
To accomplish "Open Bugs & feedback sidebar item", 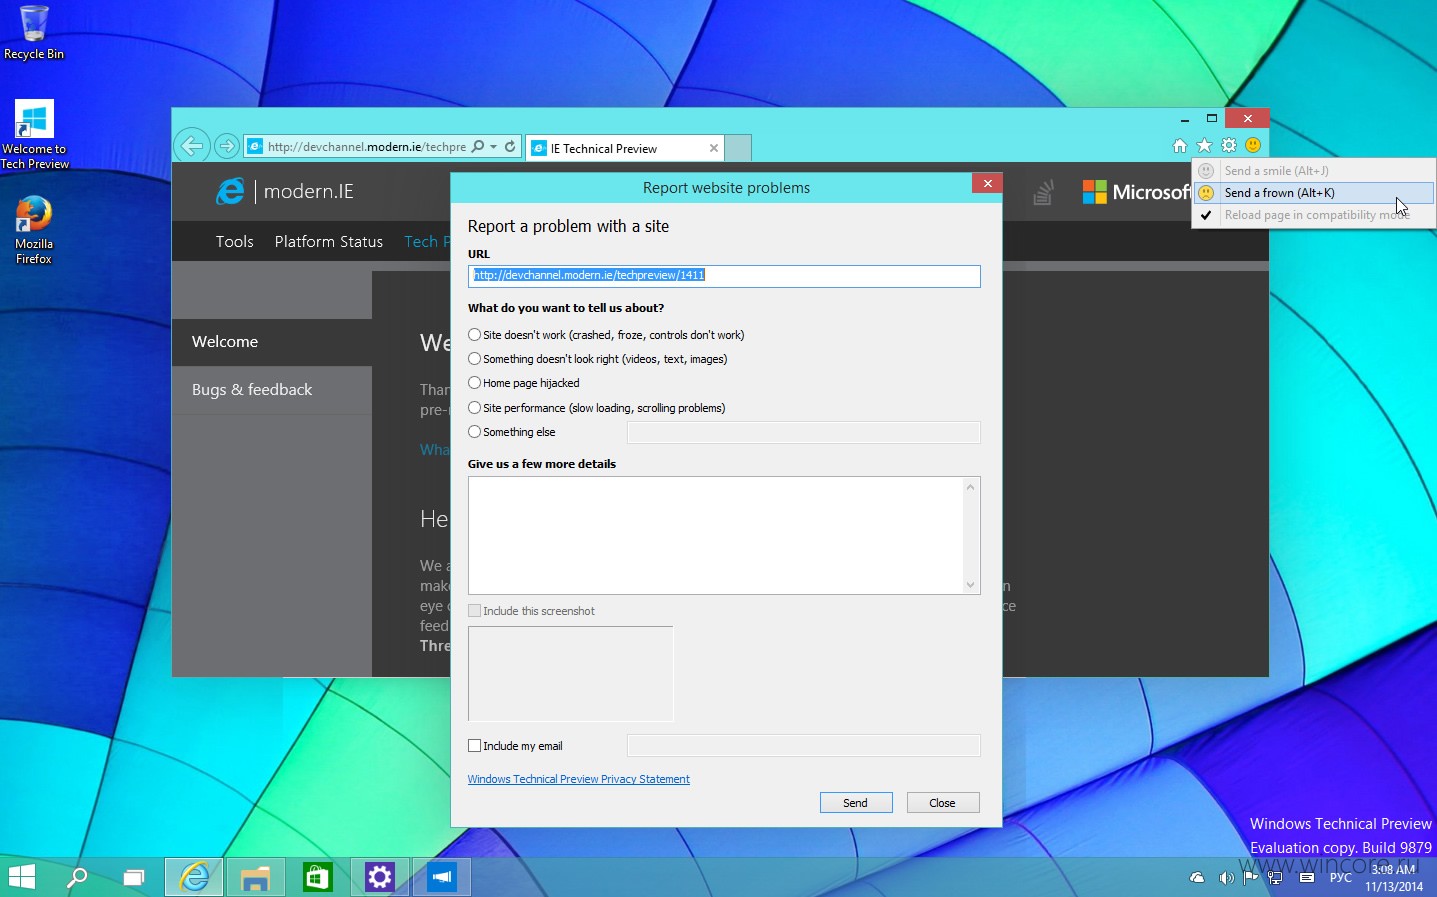I will 272,390.
